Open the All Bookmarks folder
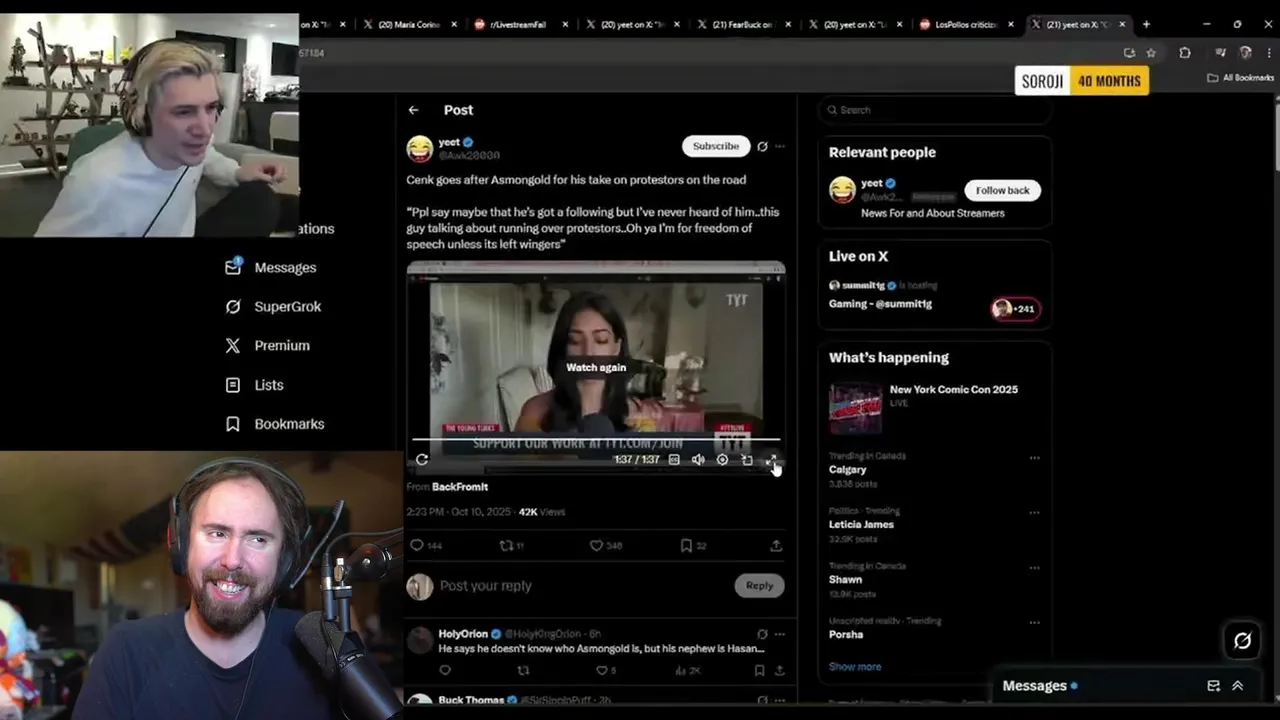 (x=1240, y=78)
